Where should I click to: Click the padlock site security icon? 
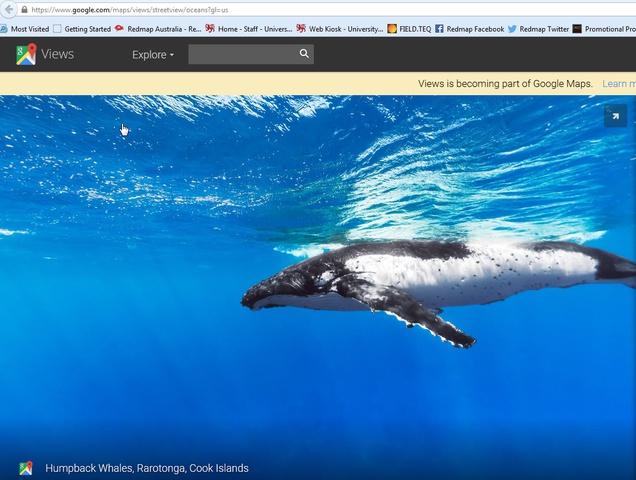[x=24, y=9]
